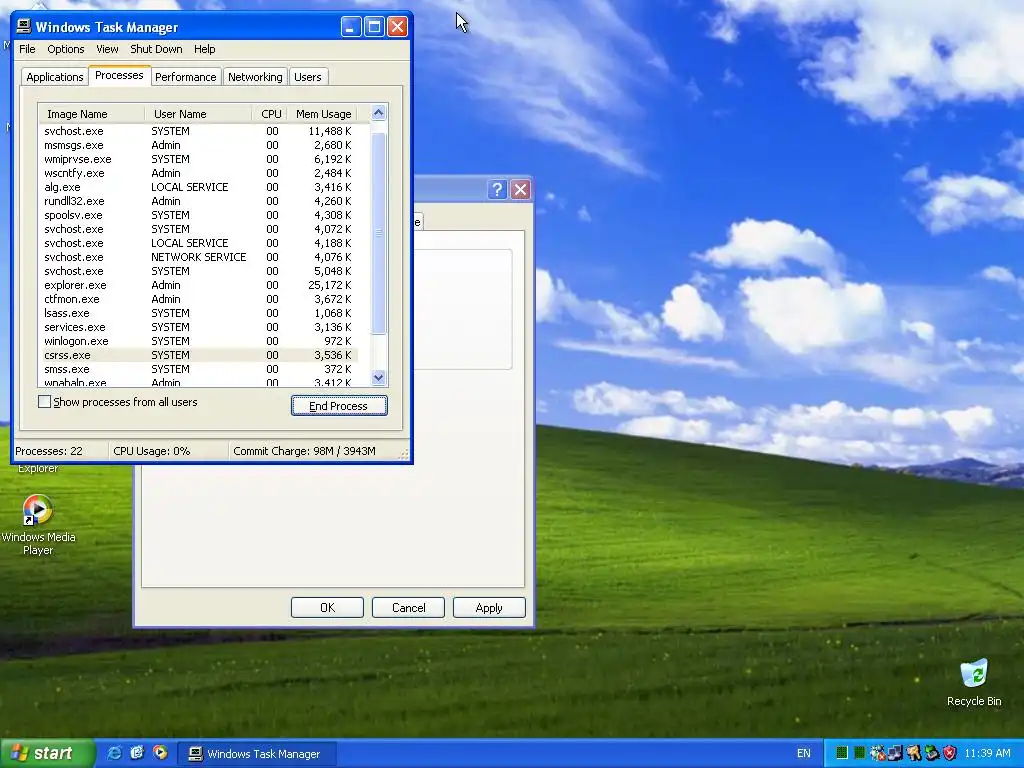Select the wmiprvse.exe process row
Screen dimensions: 1024x768
199,159
